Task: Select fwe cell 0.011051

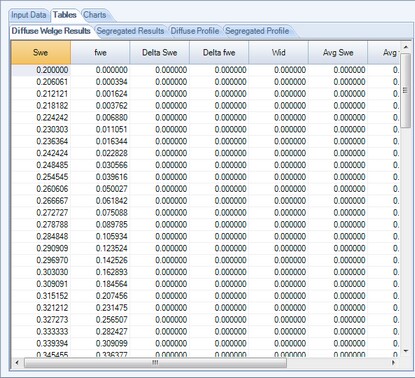Action: 100,129
